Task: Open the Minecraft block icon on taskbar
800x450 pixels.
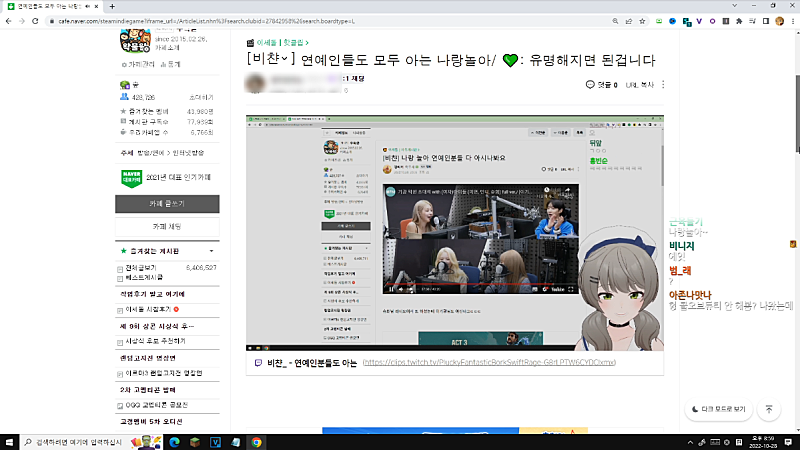Action: pyautogui.click(x=195, y=442)
